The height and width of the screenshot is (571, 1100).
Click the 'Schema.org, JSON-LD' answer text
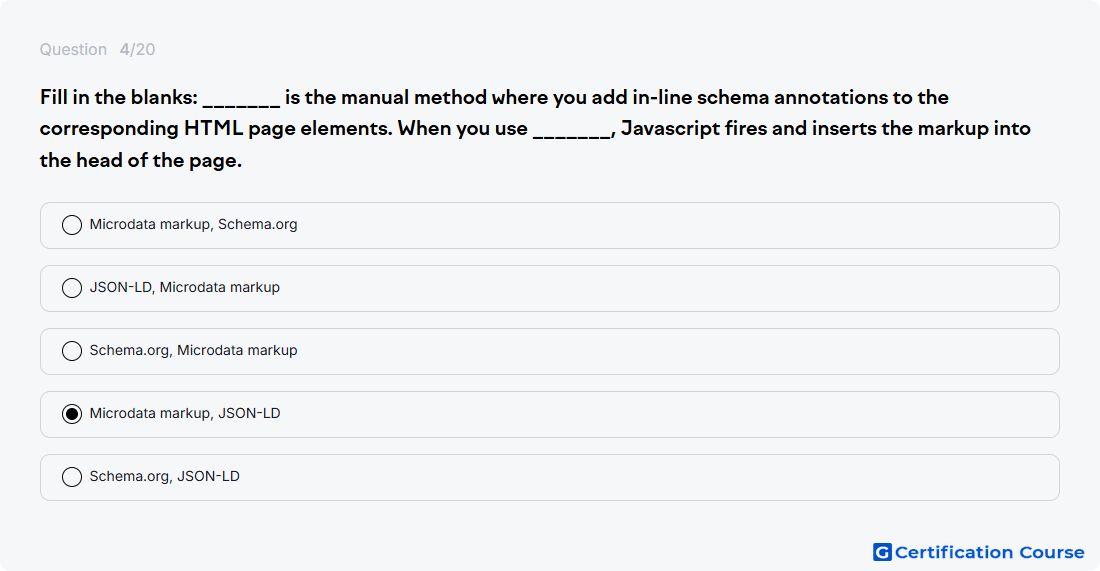pos(165,476)
